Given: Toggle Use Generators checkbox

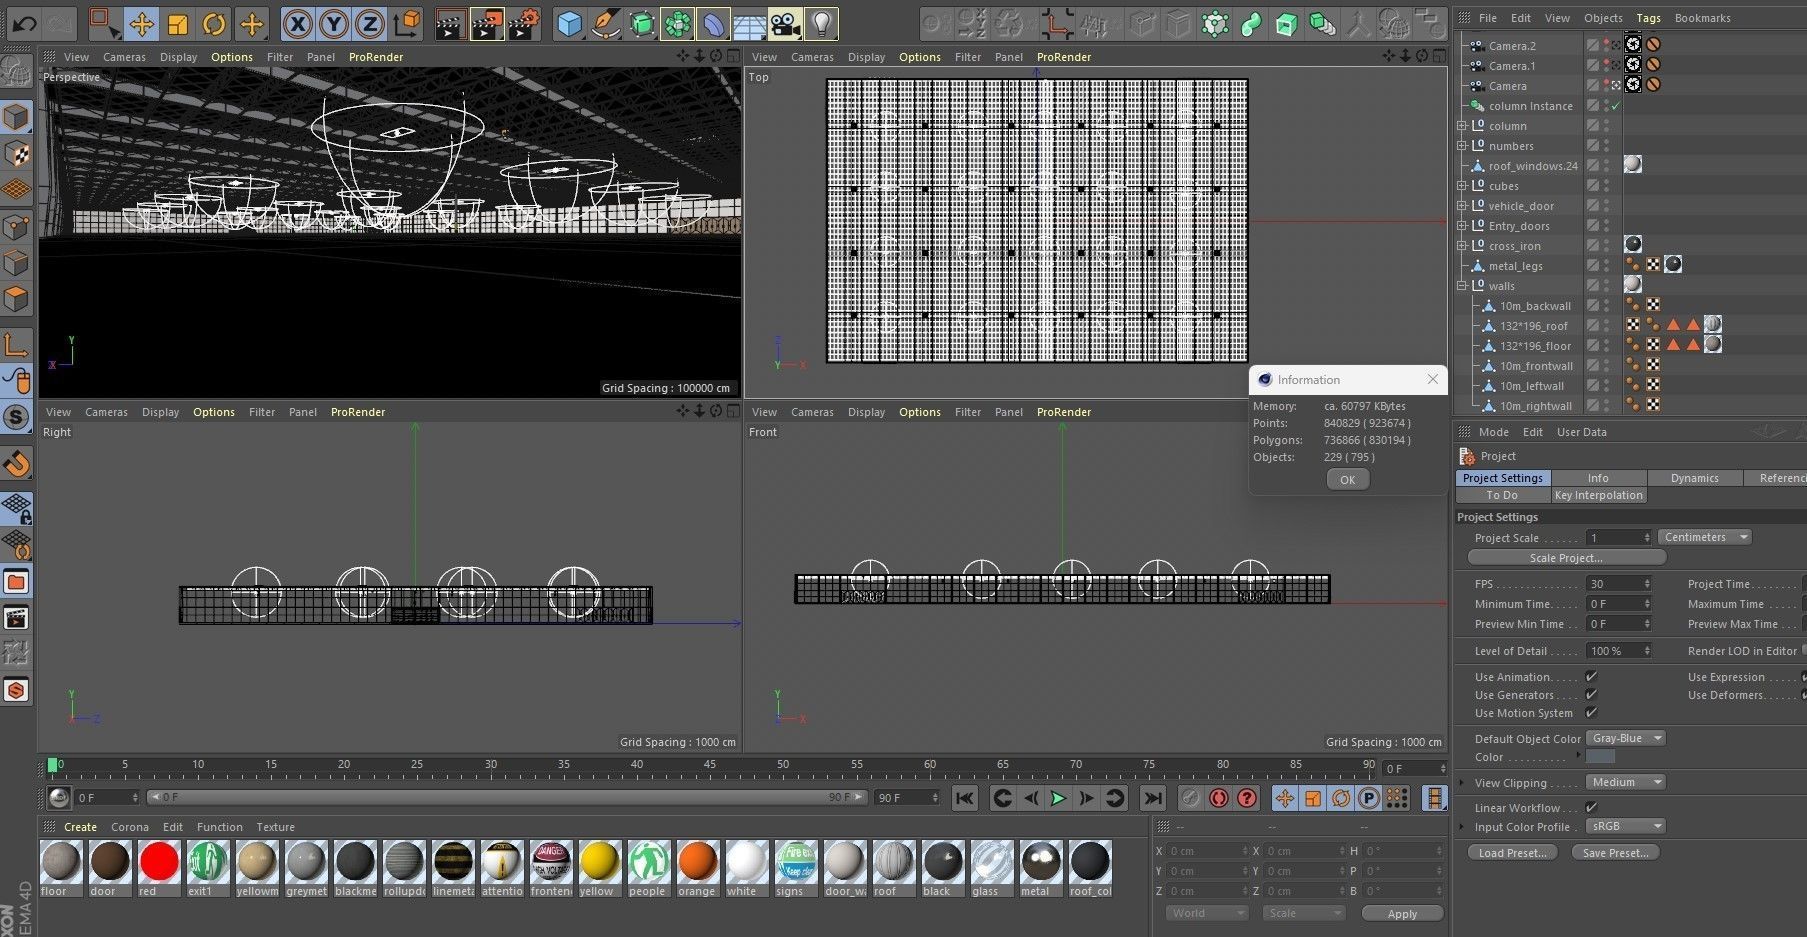Looking at the screenshot, I should click(1591, 695).
